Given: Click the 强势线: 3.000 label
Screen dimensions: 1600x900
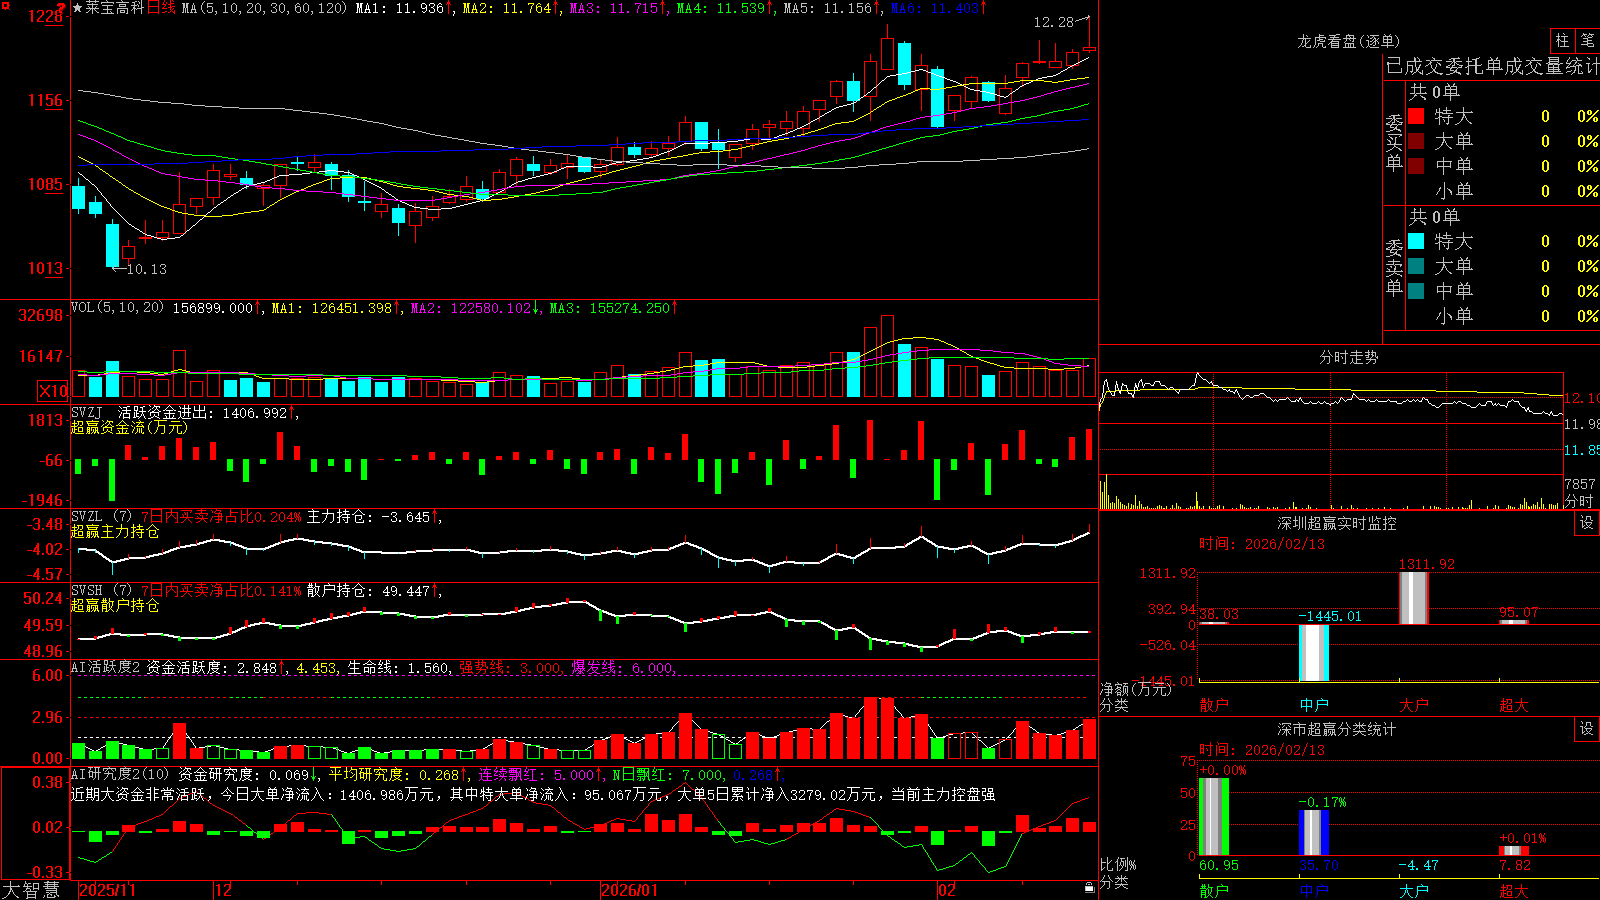Looking at the screenshot, I should 511,667.
